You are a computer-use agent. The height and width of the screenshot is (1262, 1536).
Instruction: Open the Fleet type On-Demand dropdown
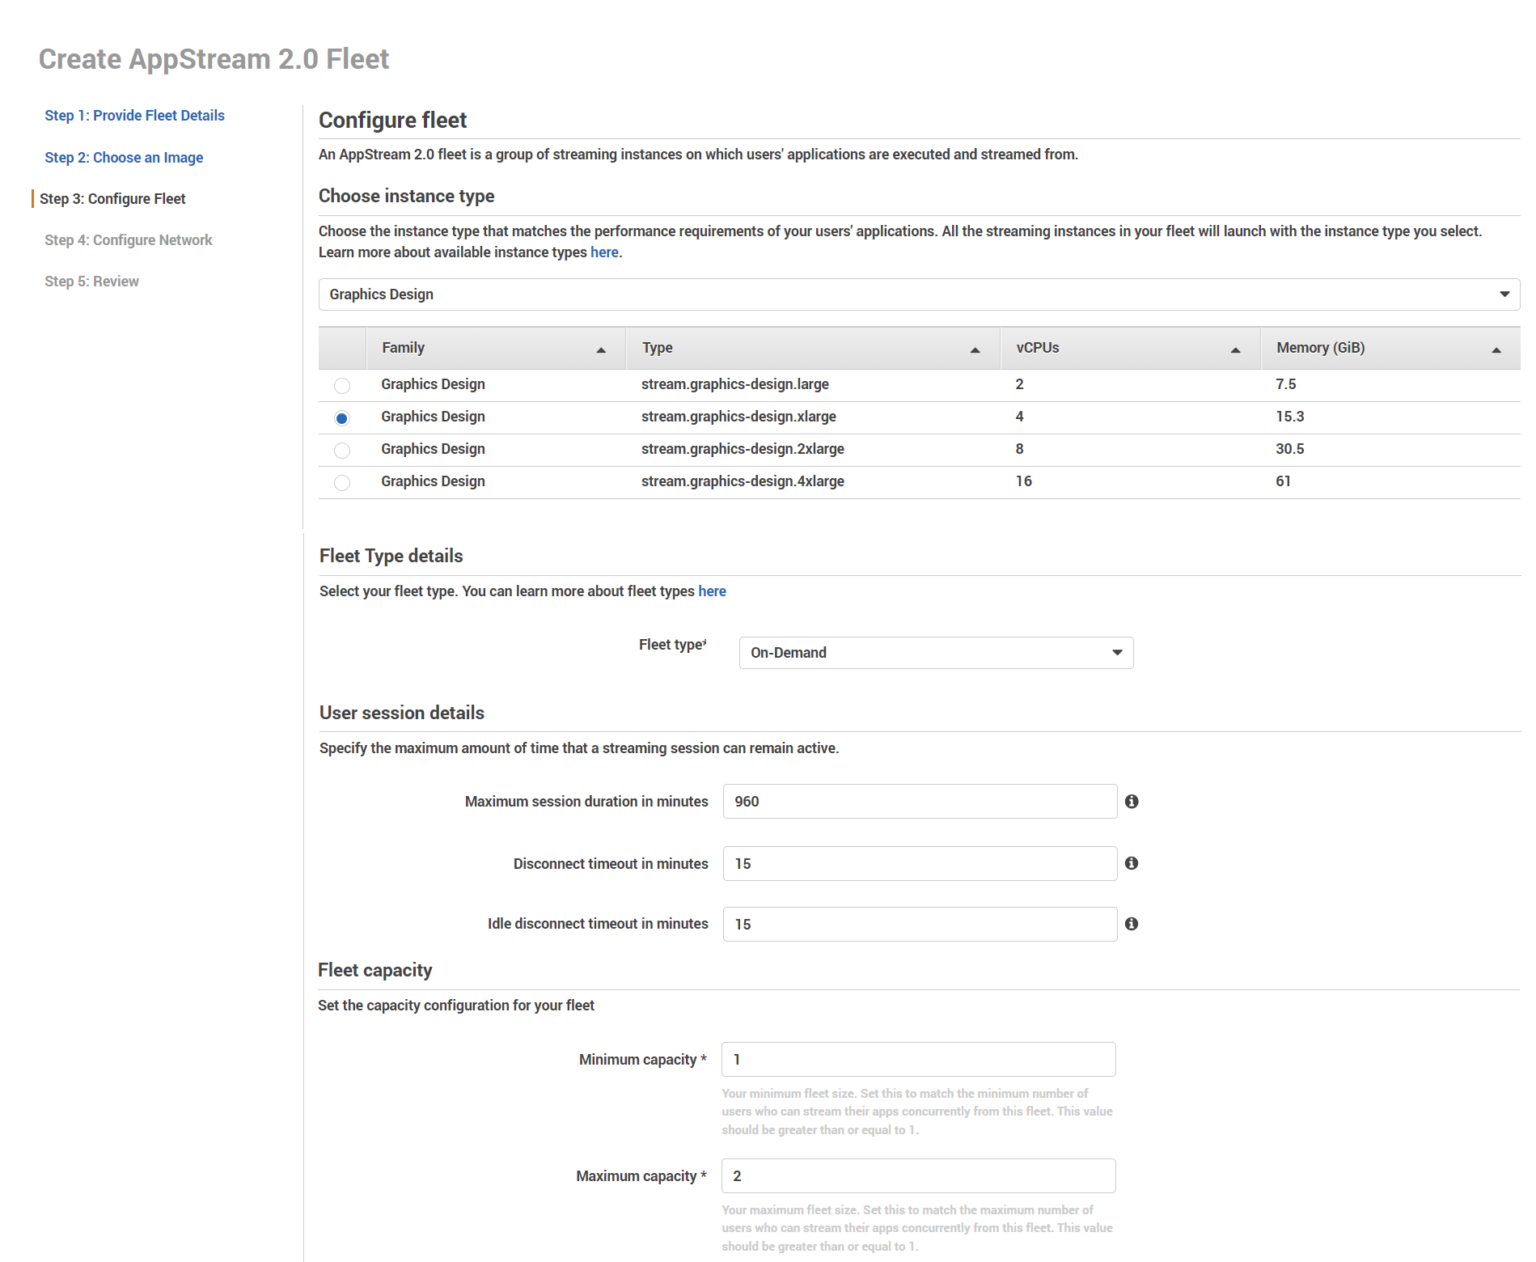click(935, 652)
